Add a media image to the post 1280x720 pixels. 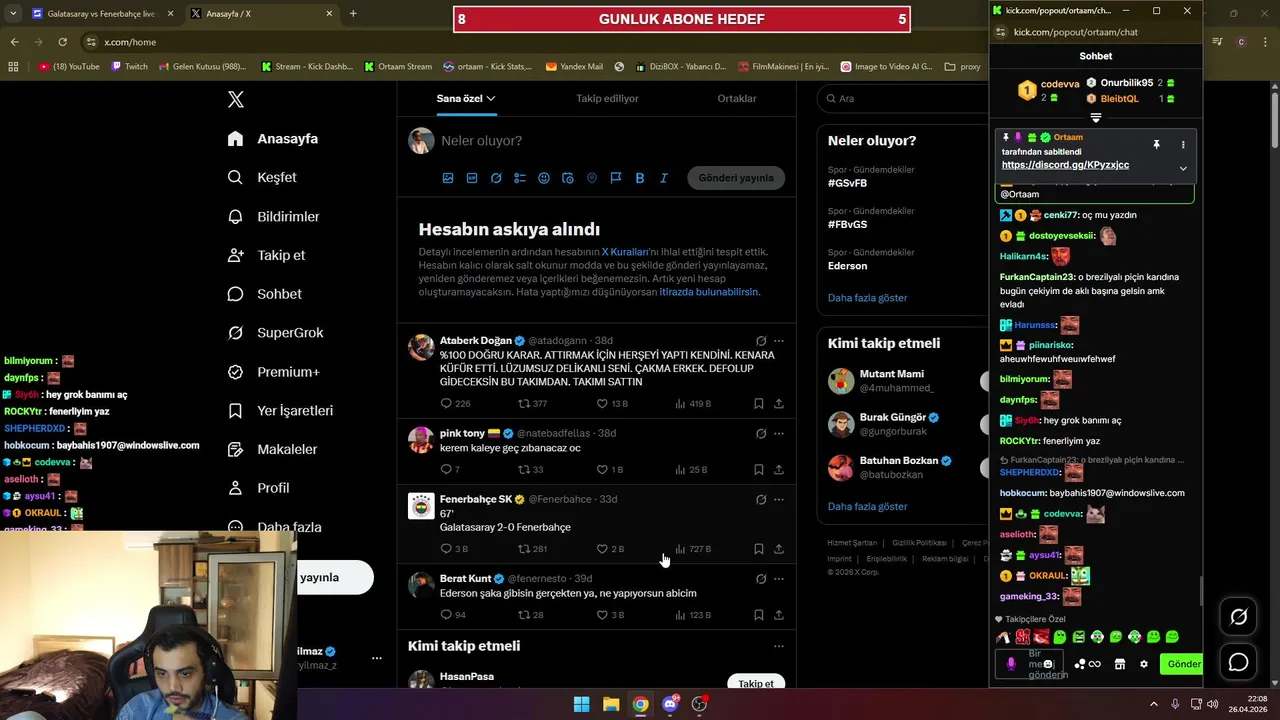[448, 178]
